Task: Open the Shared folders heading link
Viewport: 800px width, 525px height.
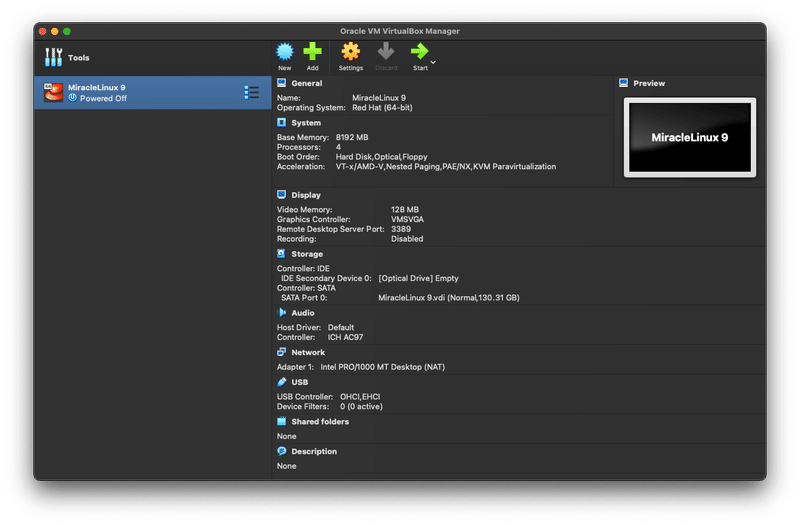Action: click(x=320, y=421)
